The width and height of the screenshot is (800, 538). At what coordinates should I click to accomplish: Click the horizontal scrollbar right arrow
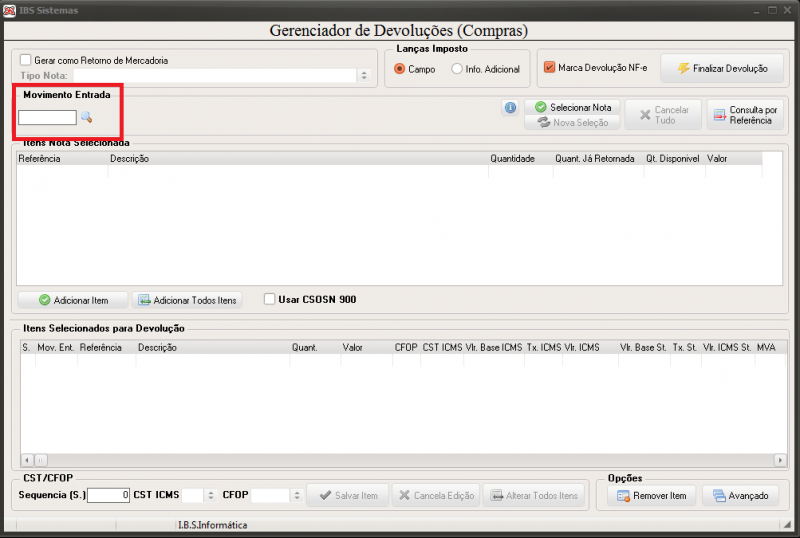click(x=780, y=460)
